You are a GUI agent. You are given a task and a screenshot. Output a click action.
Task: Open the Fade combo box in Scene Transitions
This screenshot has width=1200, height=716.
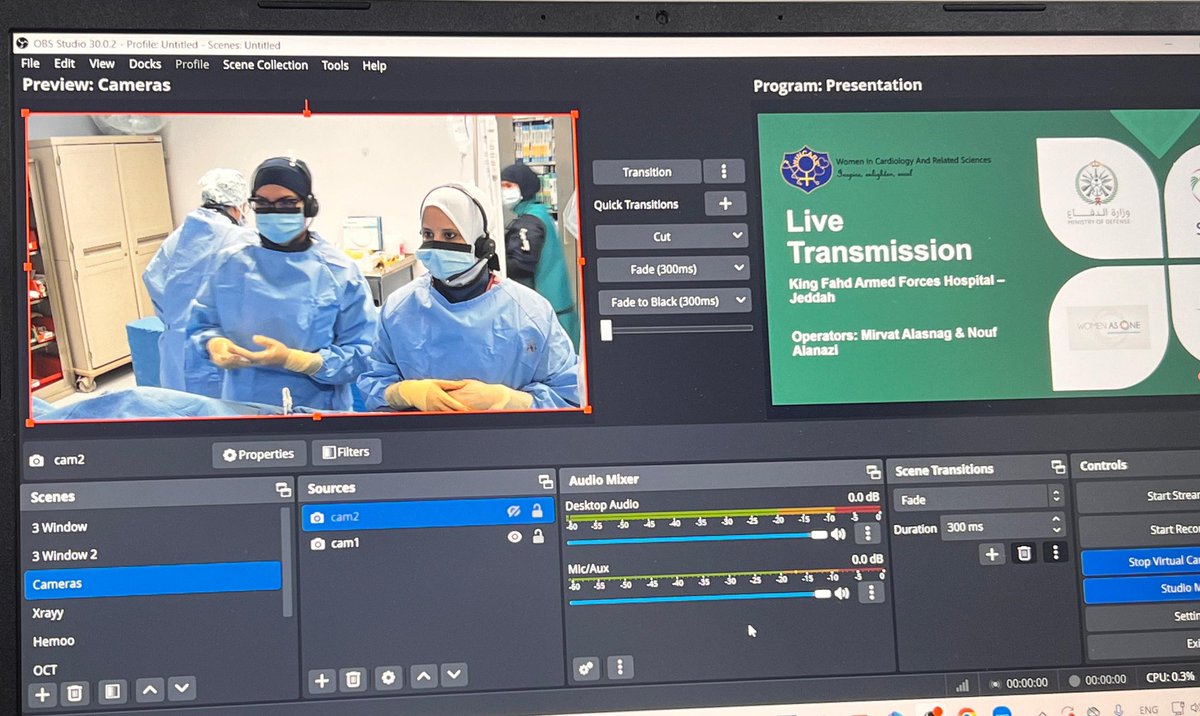click(979, 498)
